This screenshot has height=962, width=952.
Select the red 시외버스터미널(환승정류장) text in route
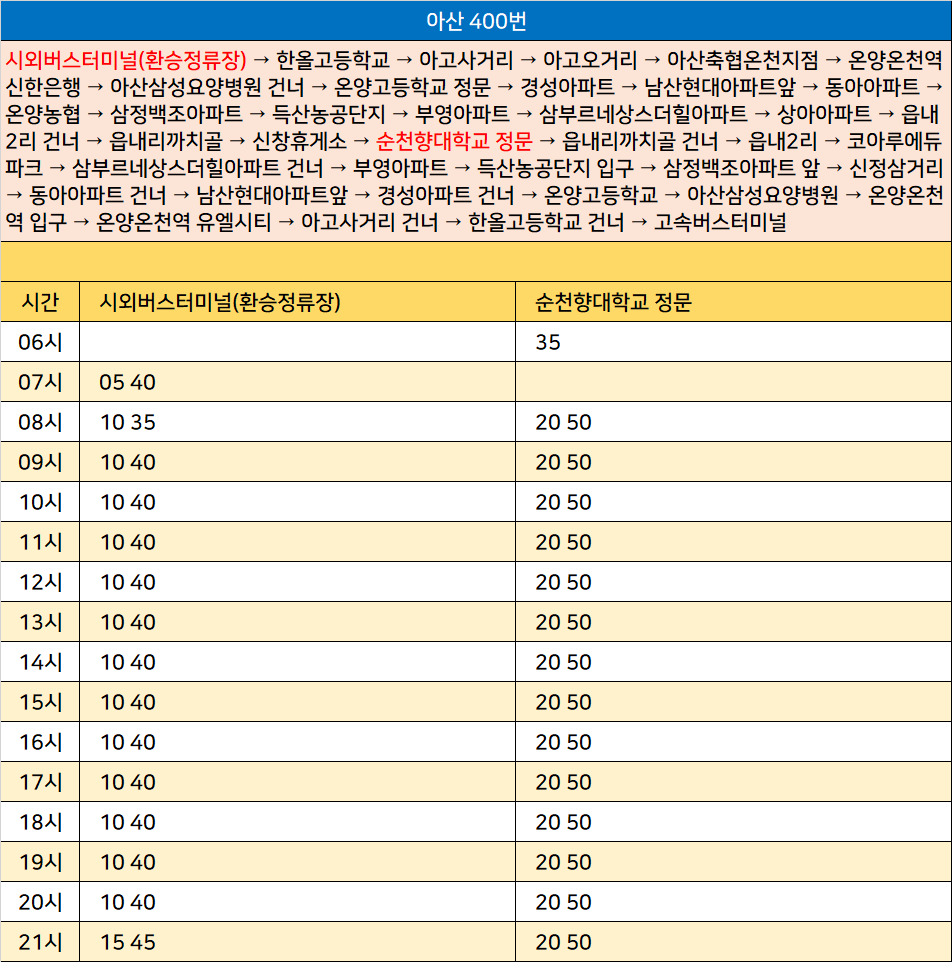click(126, 60)
